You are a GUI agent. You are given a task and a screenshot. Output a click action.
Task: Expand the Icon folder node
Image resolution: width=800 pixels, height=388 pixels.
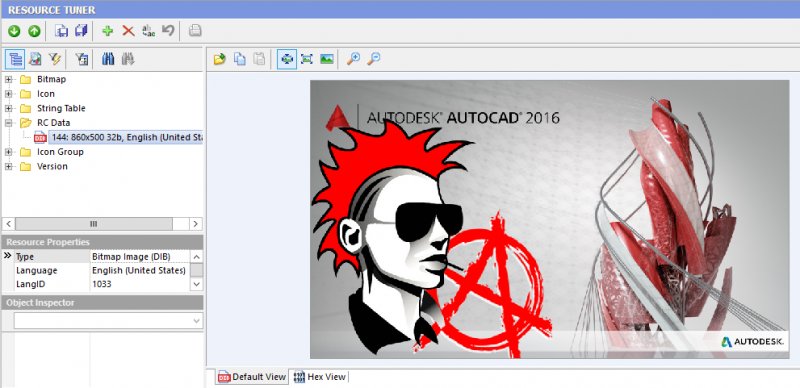(x=8, y=94)
